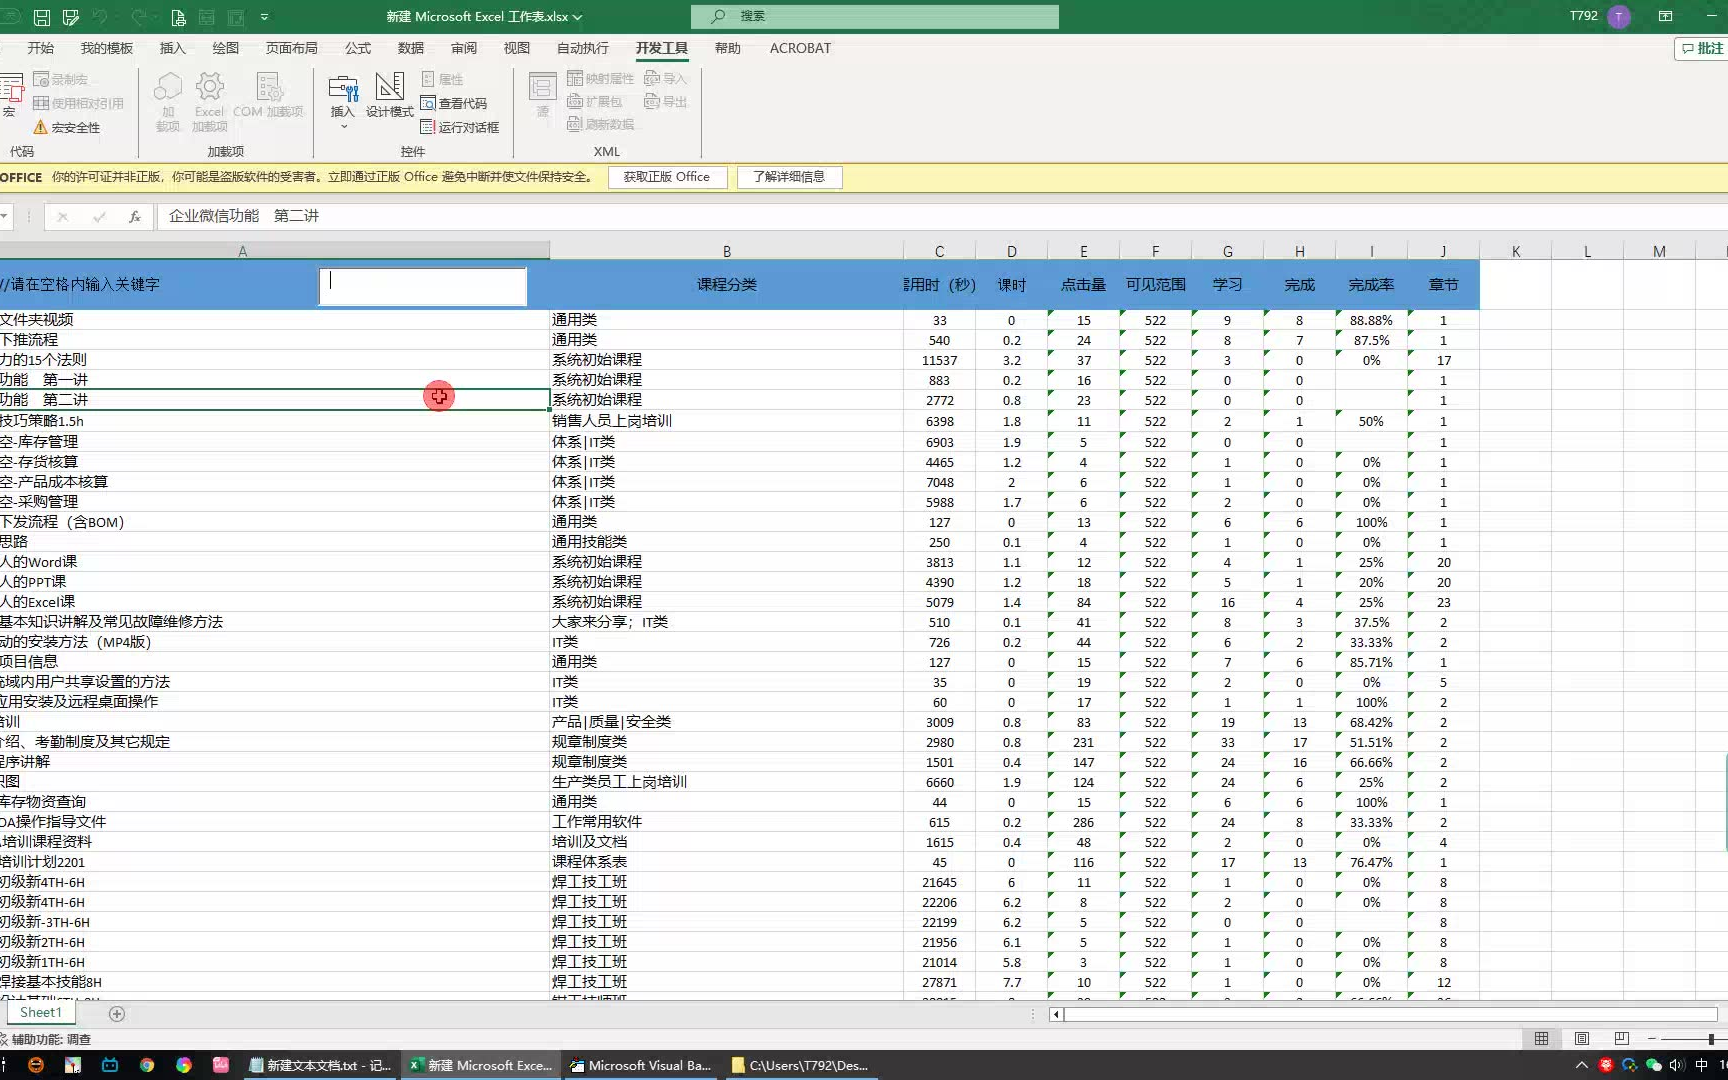Image resolution: width=1728 pixels, height=1080 pixels.
Task: Adjust the zoom slider in status bar
Action: (x=1711, y=1039)
